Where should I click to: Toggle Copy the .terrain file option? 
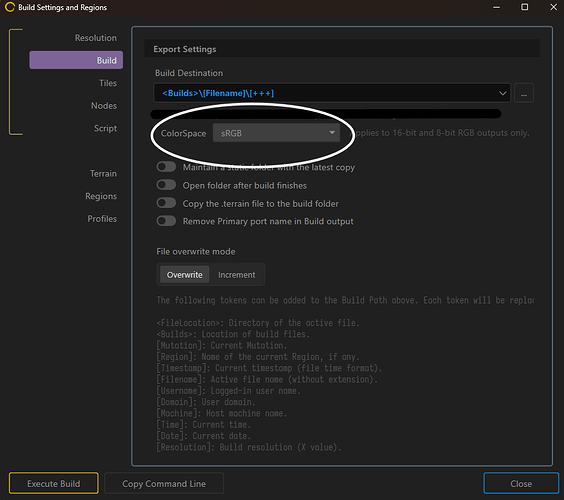coord(166,203)
